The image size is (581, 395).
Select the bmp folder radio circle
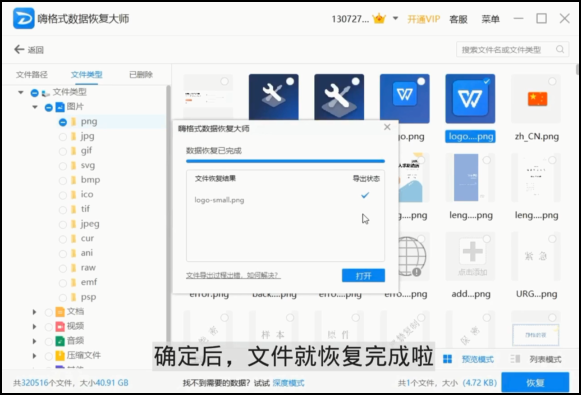[63, 180]
